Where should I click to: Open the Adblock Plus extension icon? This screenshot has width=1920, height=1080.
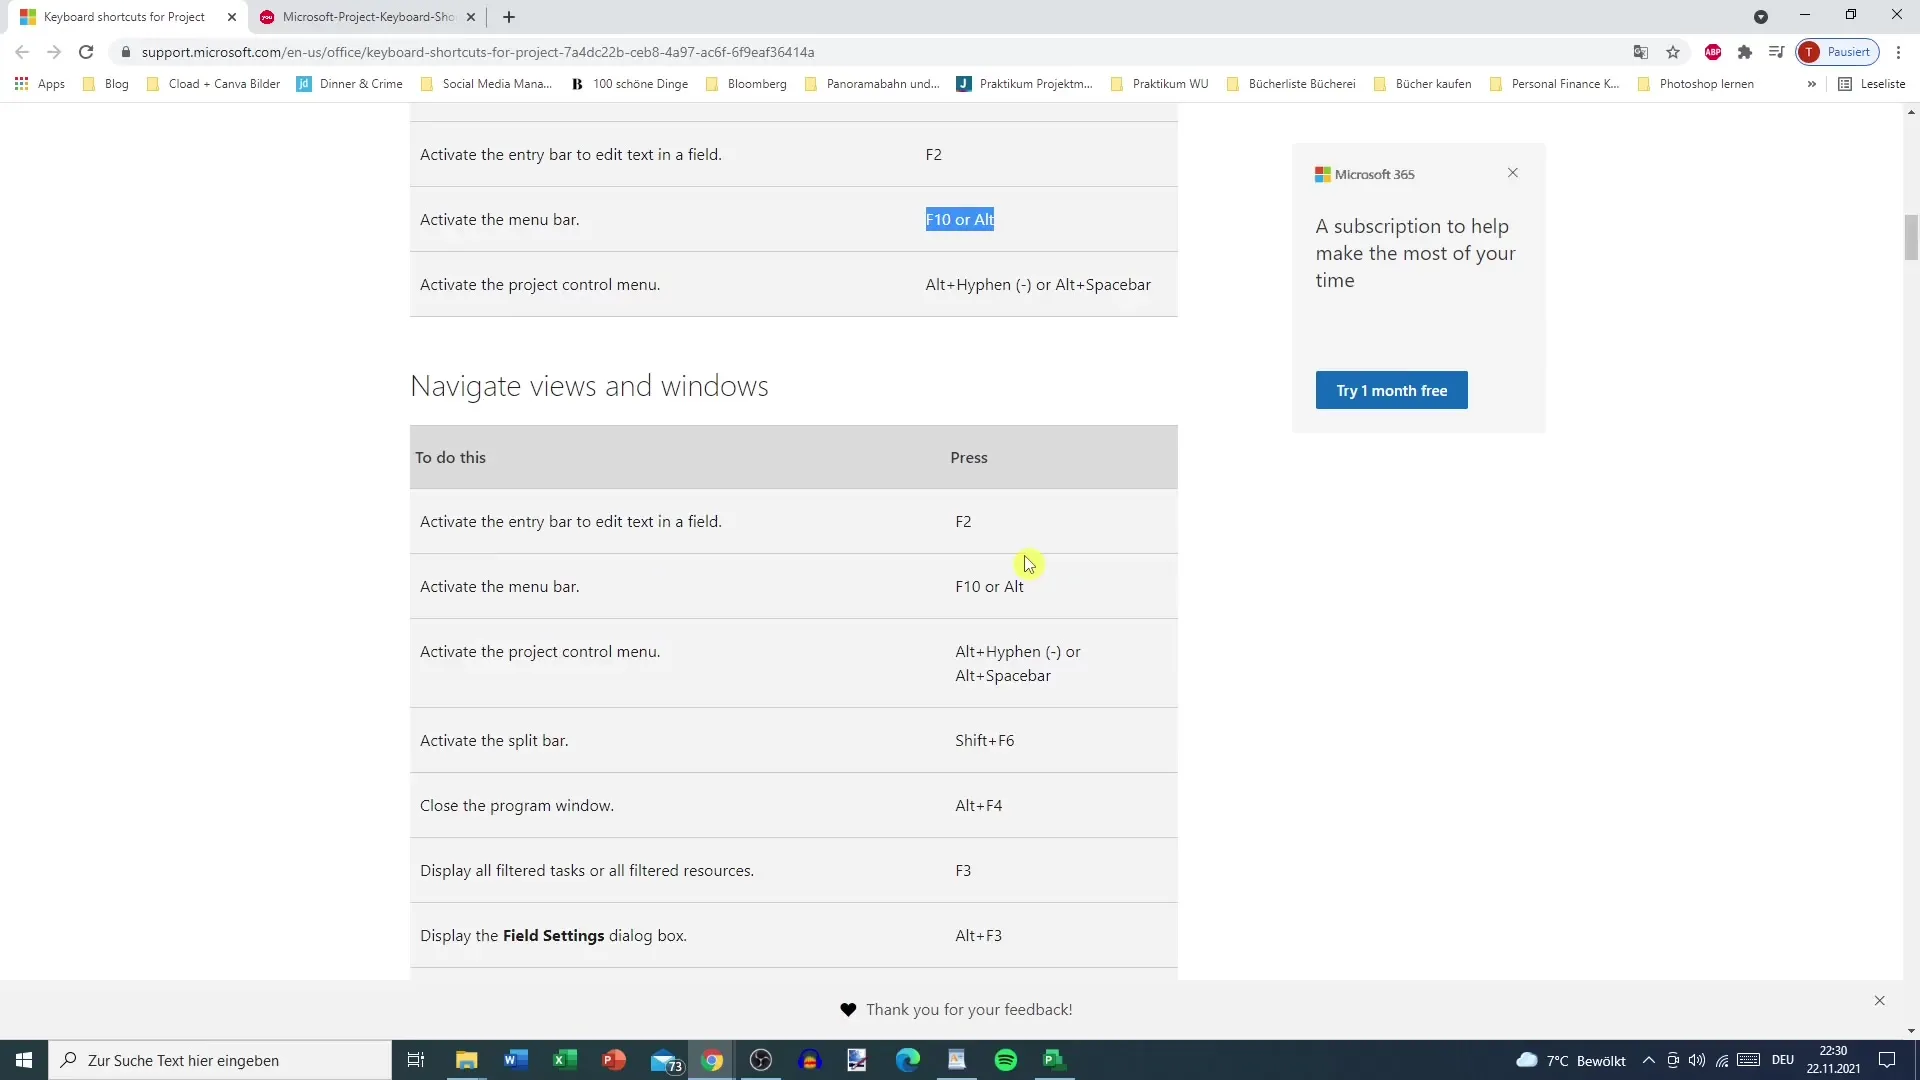pyautogui.click(x=1713, y=52)
